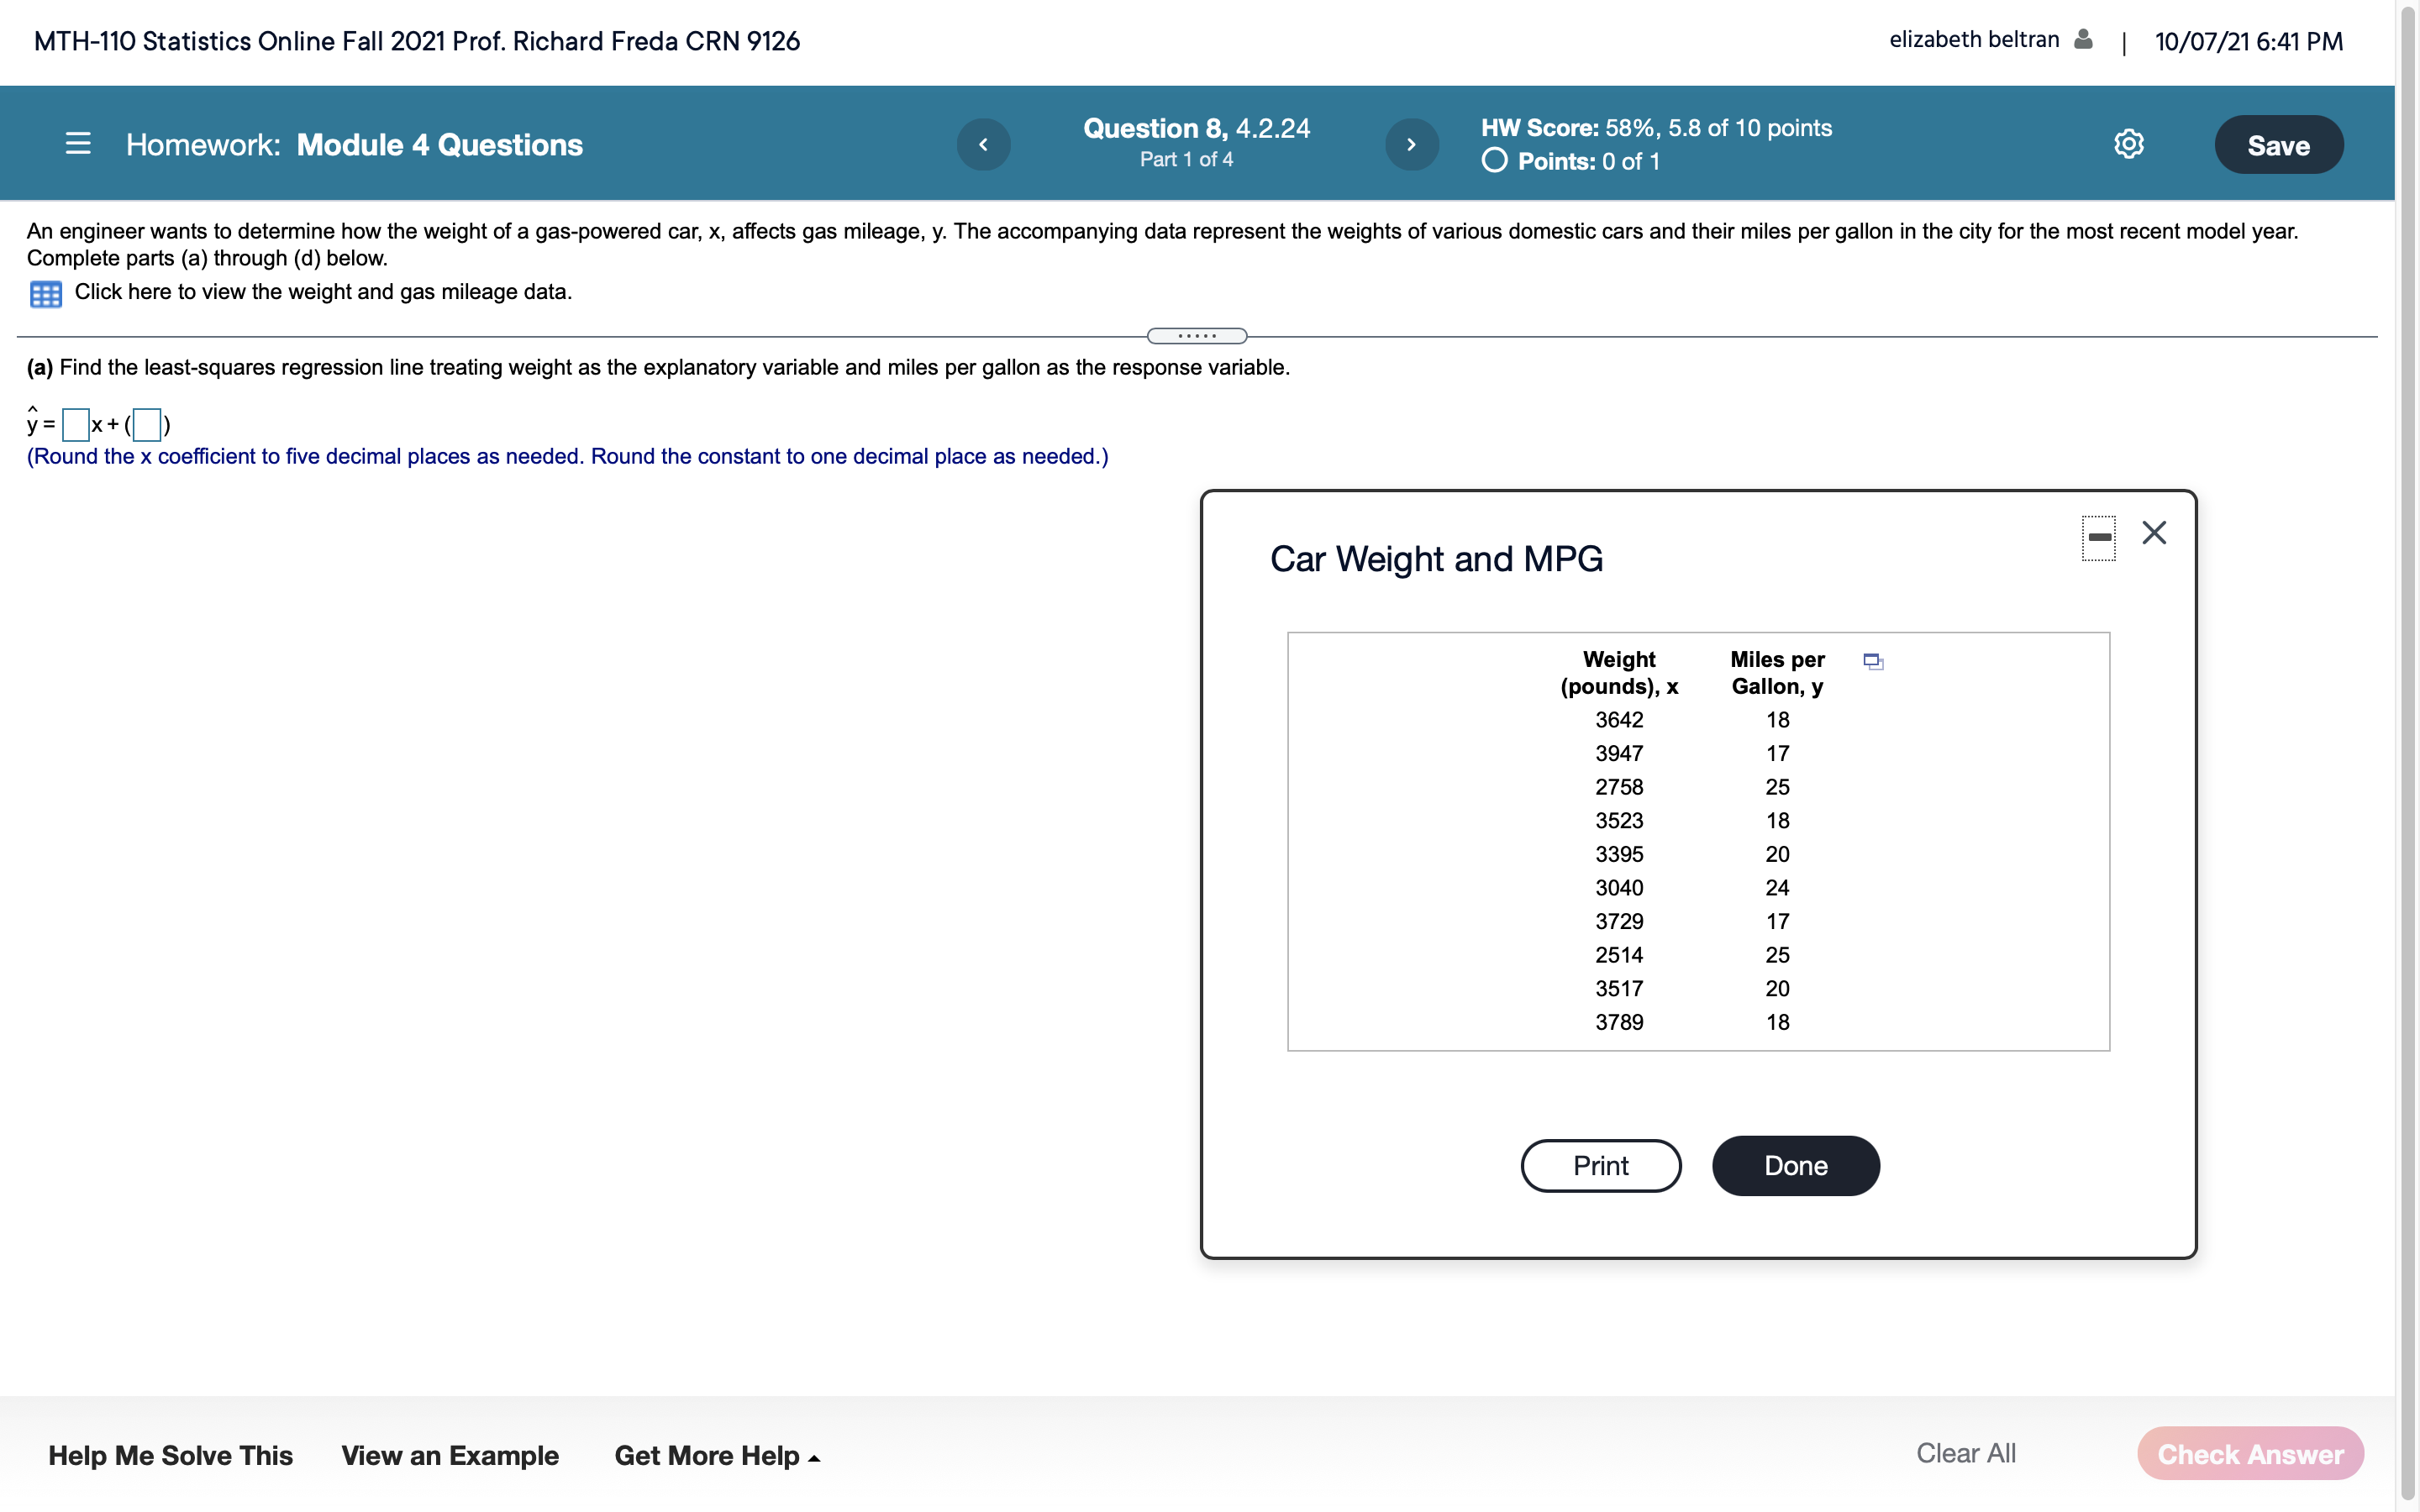
Task: Click the constant term input box
Action: click(147, 425)
